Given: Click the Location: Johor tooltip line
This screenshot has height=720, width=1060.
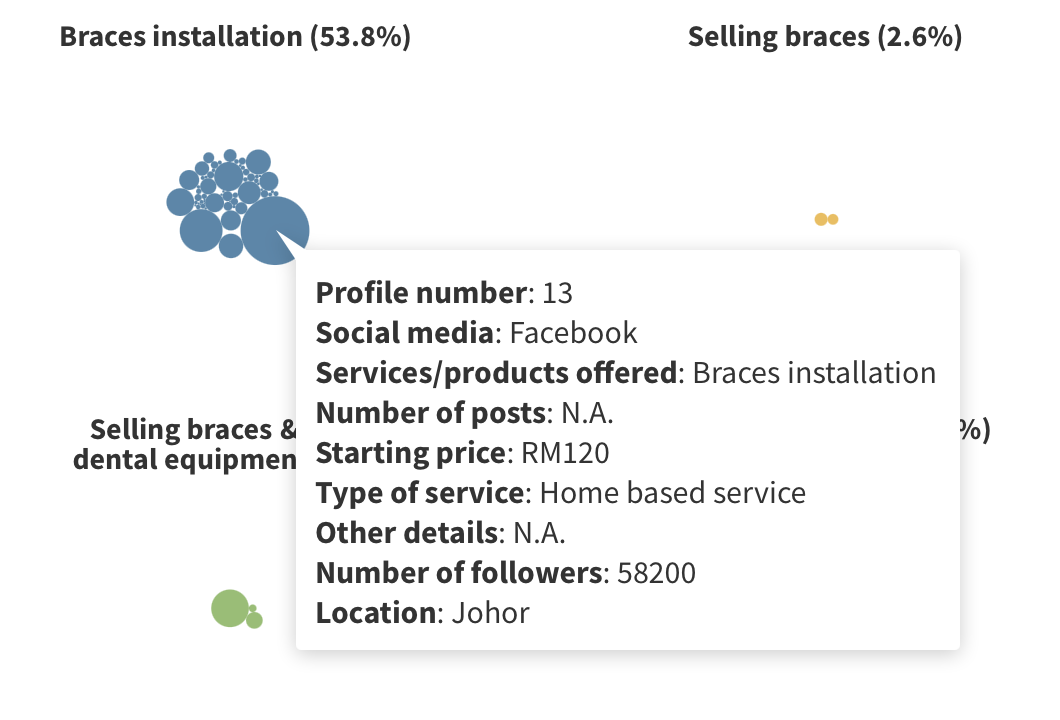Looking at the screenshot, I should coord(422,613).
